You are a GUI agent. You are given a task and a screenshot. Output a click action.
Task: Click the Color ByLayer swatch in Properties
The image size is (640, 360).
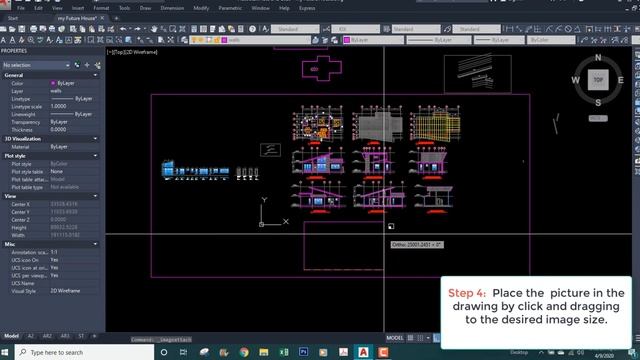pyautogui.click(x=53, y=83)
